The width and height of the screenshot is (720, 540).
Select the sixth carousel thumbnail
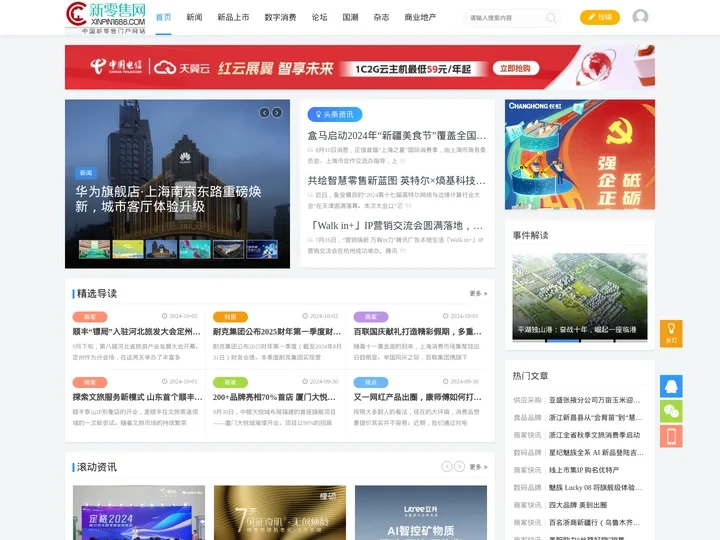[x=262, y=249]
